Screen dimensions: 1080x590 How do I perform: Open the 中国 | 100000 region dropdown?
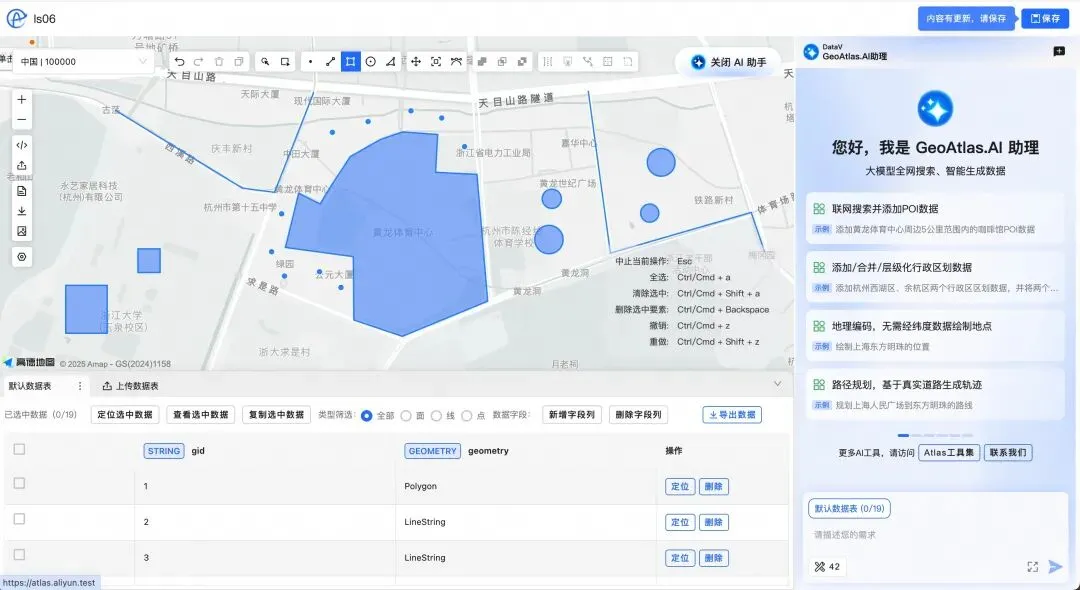[83, 62]
